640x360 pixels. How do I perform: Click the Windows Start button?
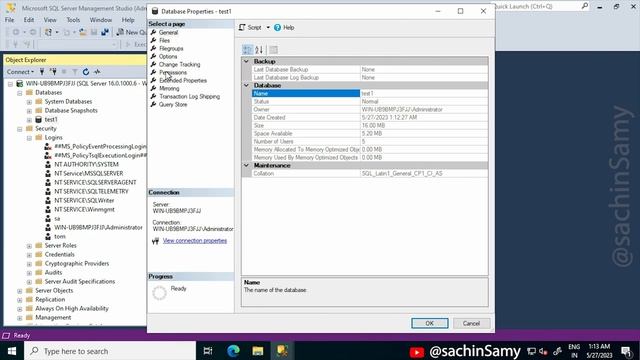12,351
